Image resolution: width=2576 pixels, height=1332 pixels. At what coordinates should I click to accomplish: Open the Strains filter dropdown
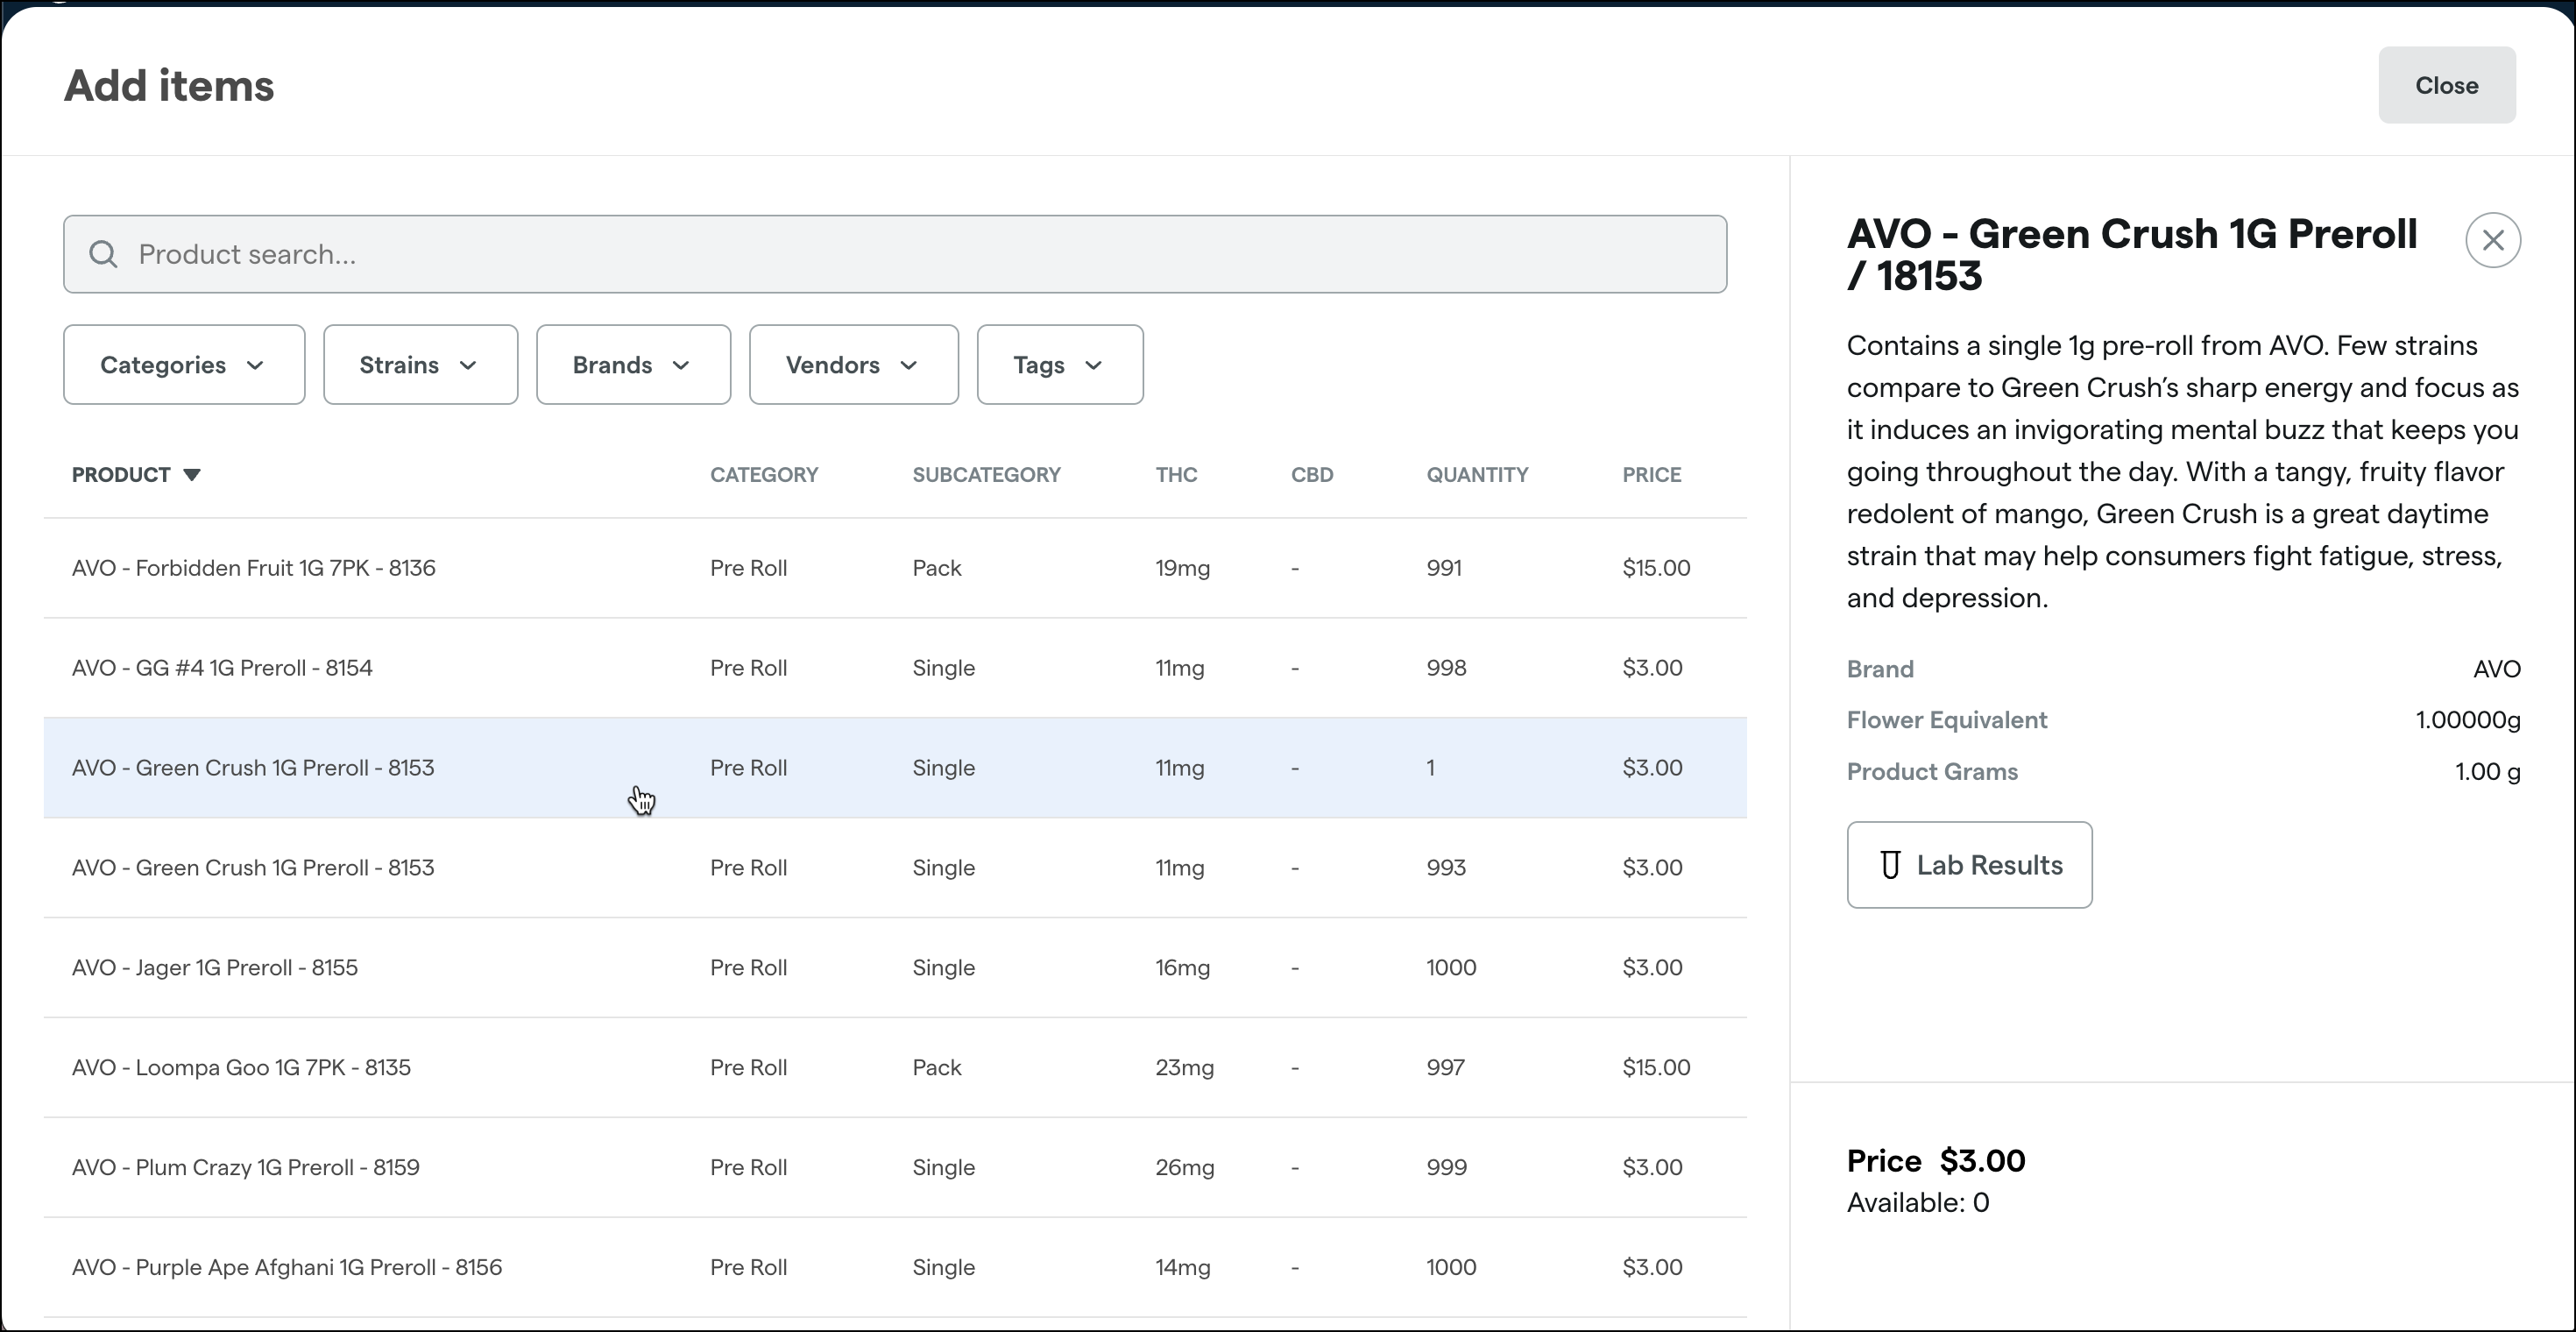(420, 365)
